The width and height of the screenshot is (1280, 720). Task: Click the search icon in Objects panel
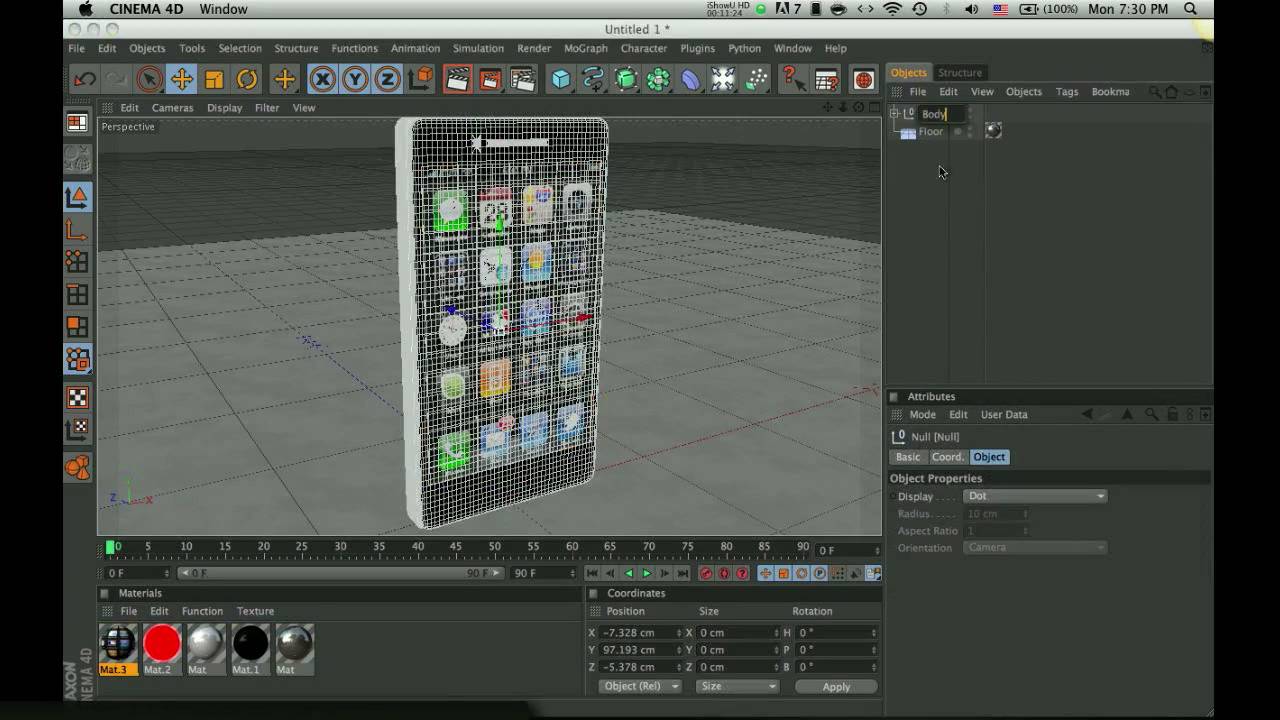1155,92
